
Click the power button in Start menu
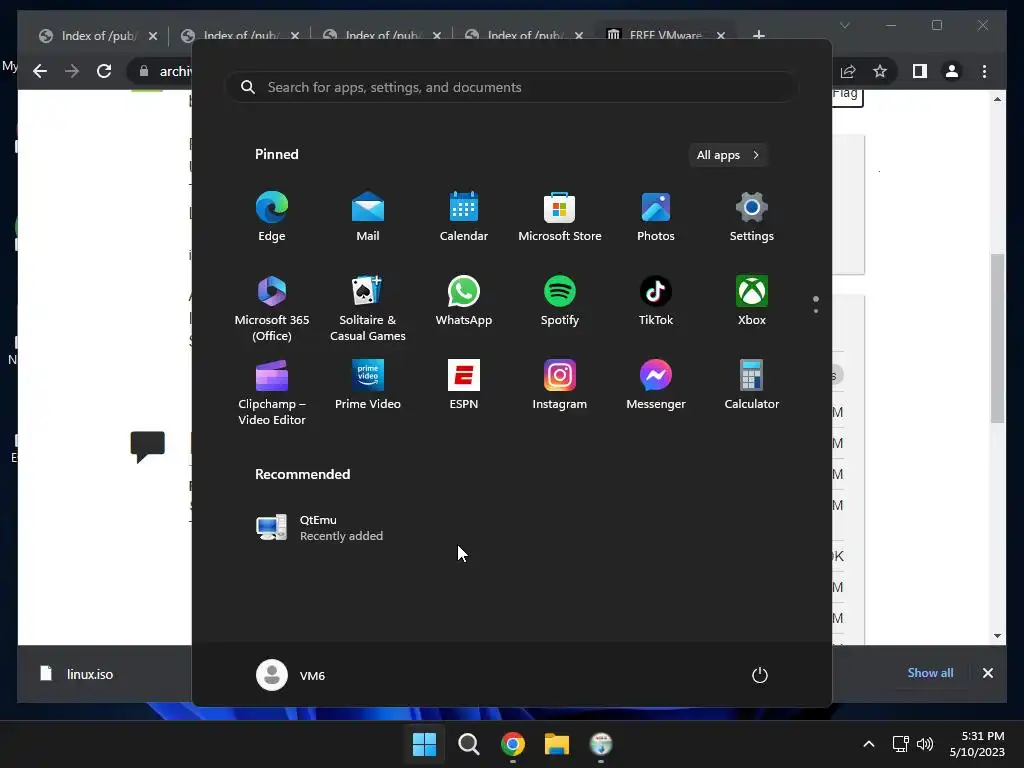(x=760, y=675)
